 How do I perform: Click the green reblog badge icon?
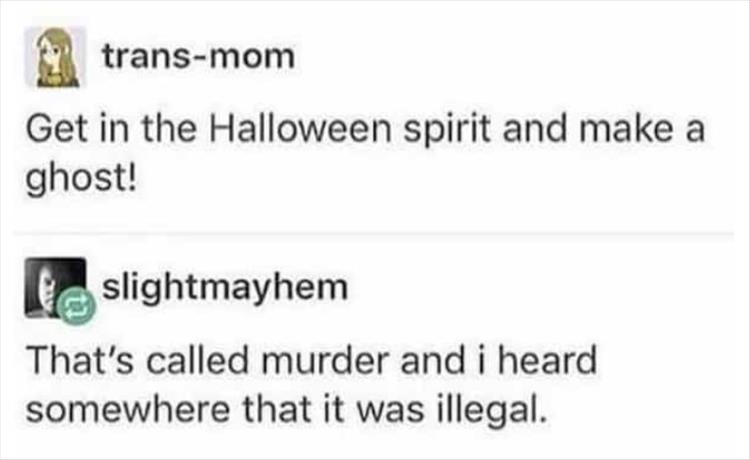[x=77, y=307]
